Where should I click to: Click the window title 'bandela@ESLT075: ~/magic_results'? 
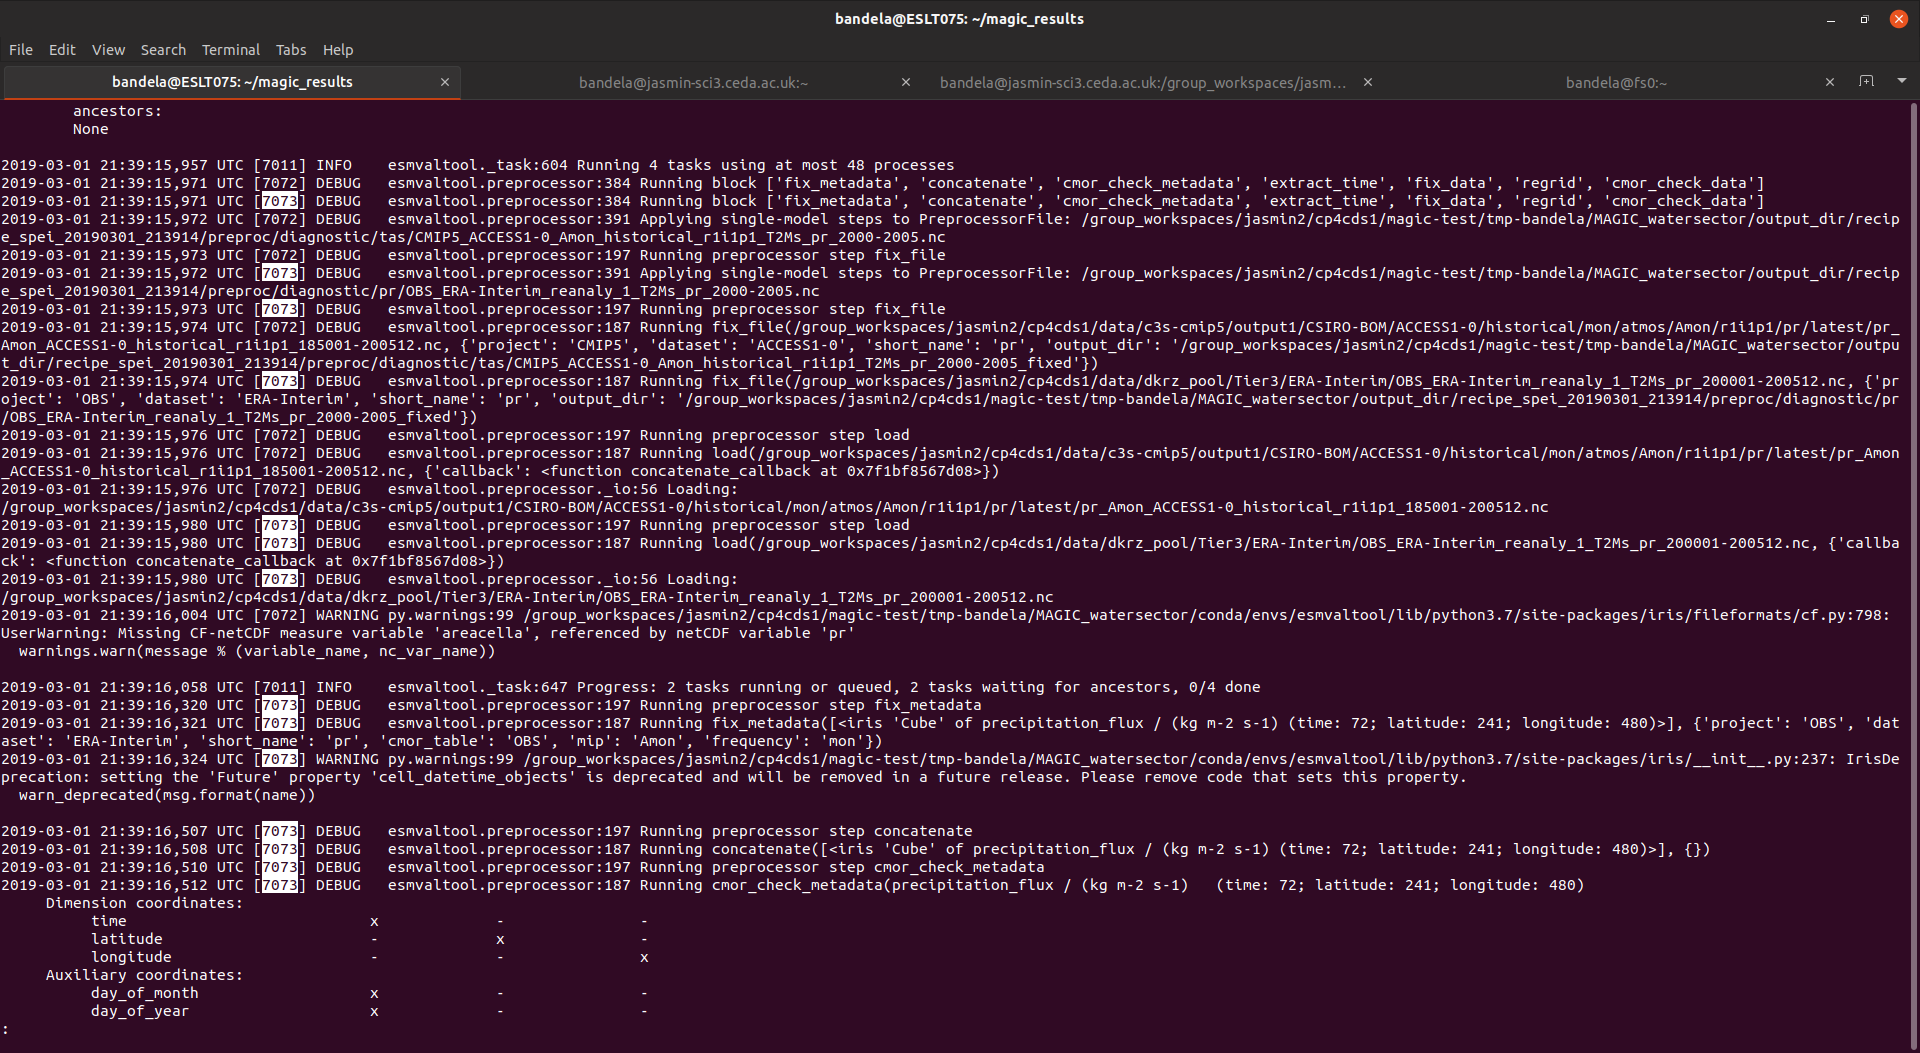pyautogui.click(x=959, y=19)
